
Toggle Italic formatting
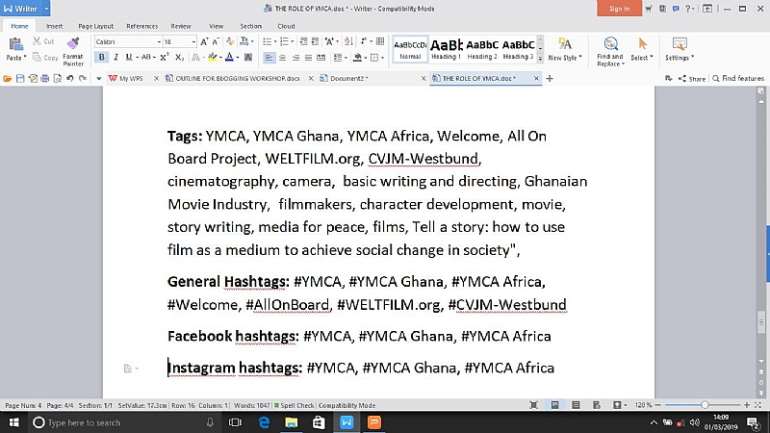[x=116, y=57]
